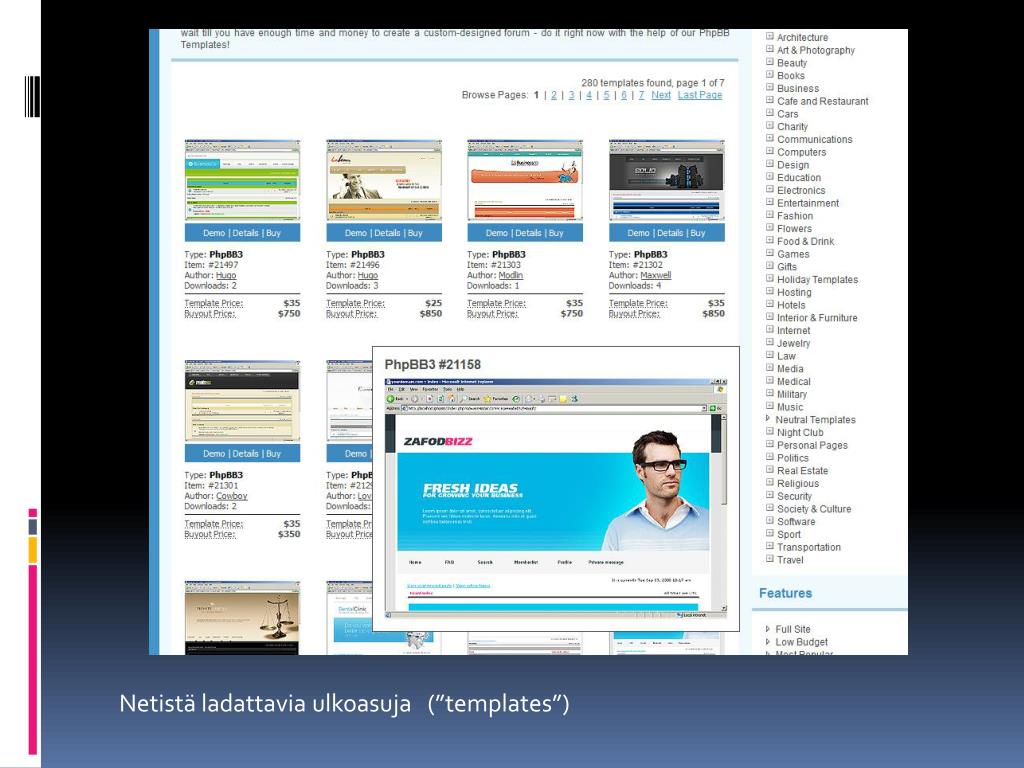Jump to page 7 of results
The height and width of the screenshot is (768, 1024).
(x=641, y=95)
